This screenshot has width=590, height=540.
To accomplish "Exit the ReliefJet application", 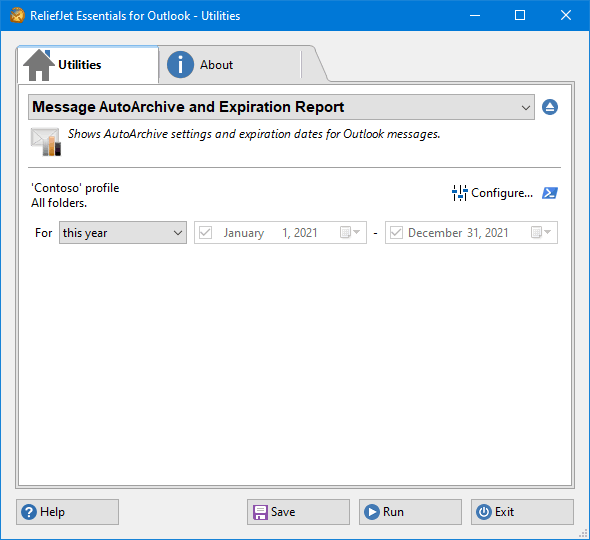I will (x=522, y=512).
